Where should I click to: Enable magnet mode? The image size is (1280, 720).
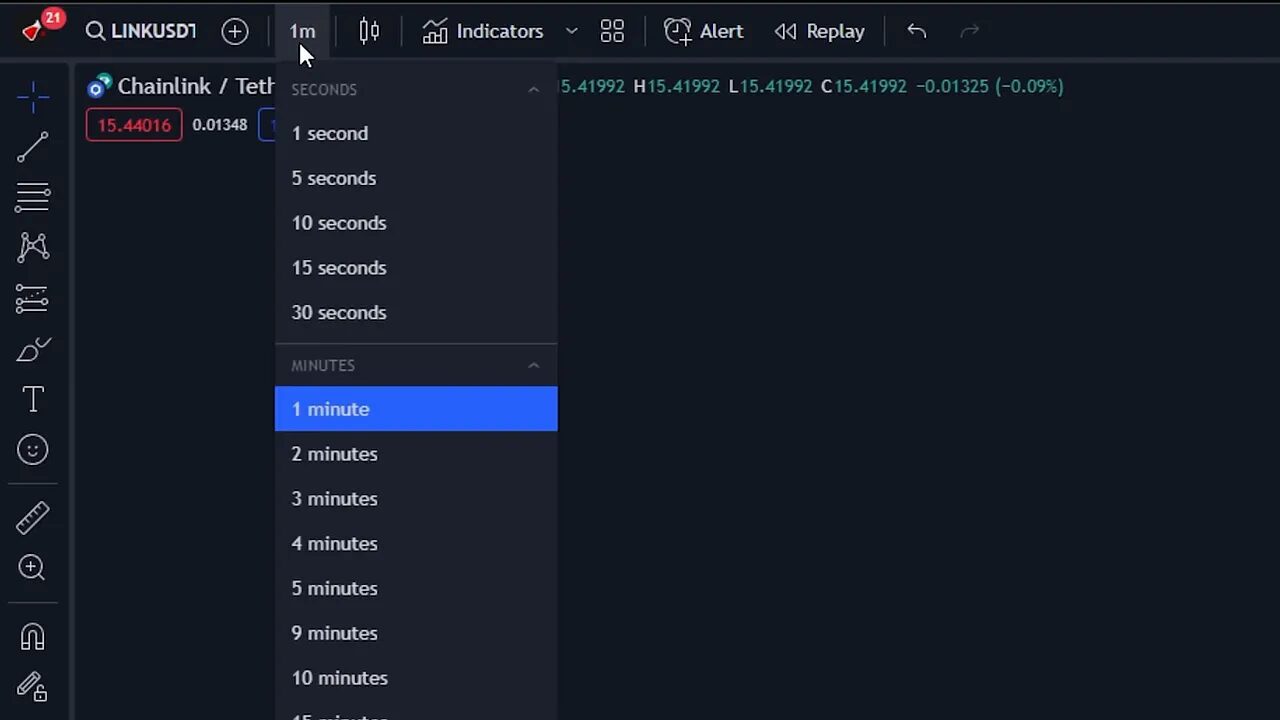coord(33,637)
